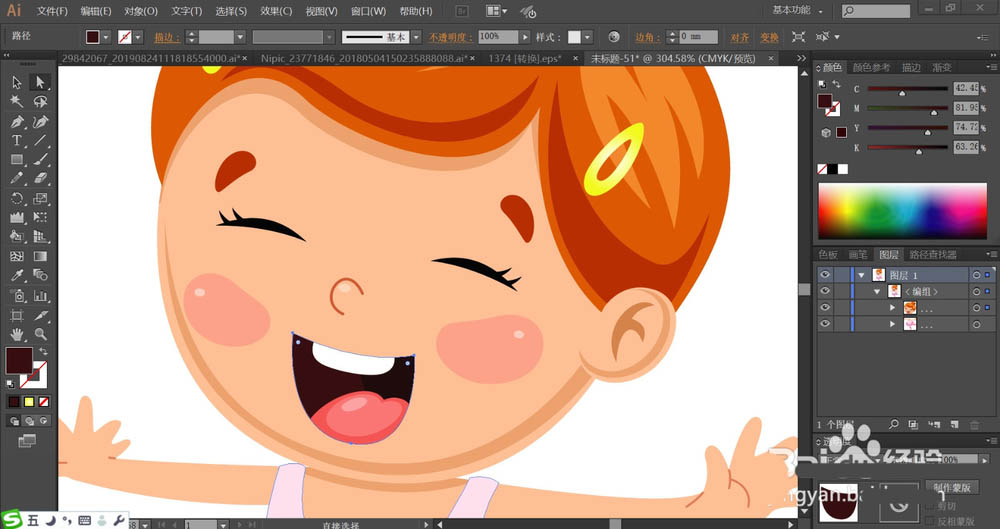This screenshot has height=529, width=1000.
Task: Select the Column Graph tool
Action: [x=40, y=295]
